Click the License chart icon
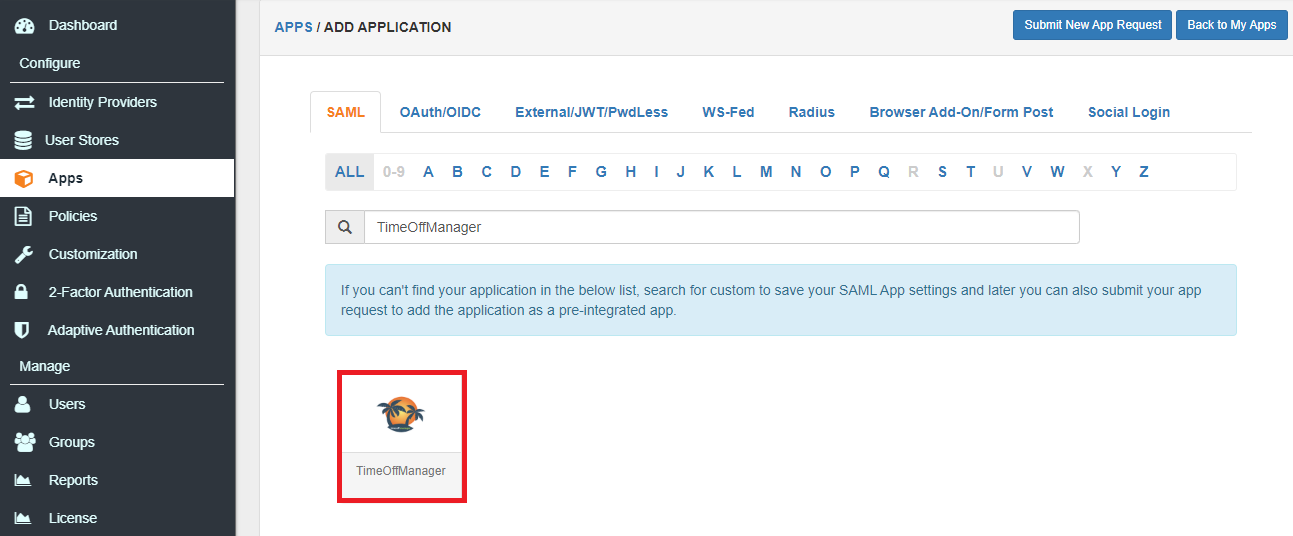The width and height of the screenshot is (1293, 536). 23,518
